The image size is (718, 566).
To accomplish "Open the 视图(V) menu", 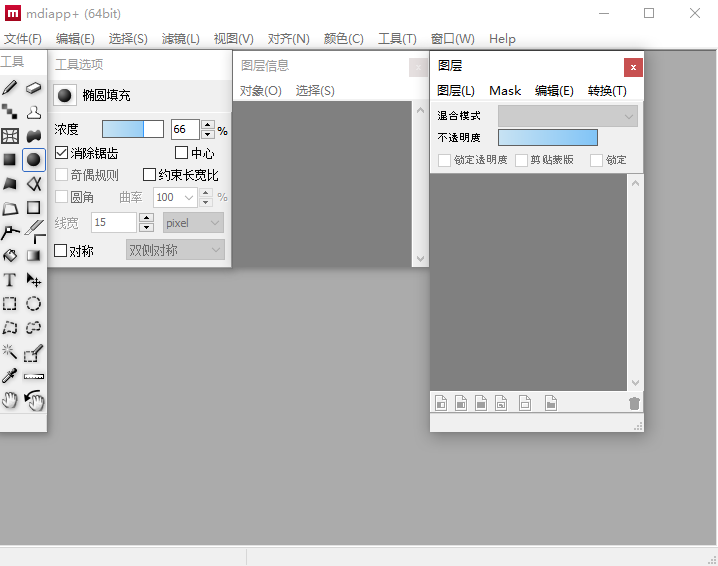I will point(234,39).
